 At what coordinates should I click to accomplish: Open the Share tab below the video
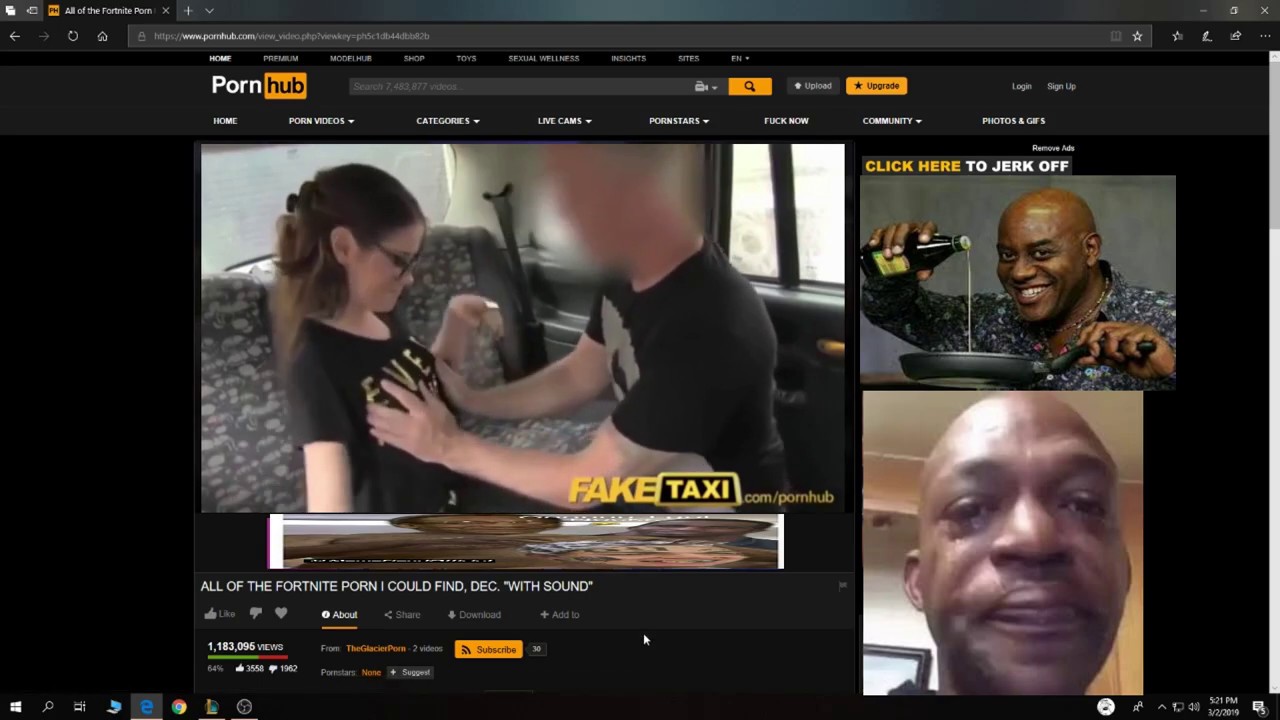(402, 615)
